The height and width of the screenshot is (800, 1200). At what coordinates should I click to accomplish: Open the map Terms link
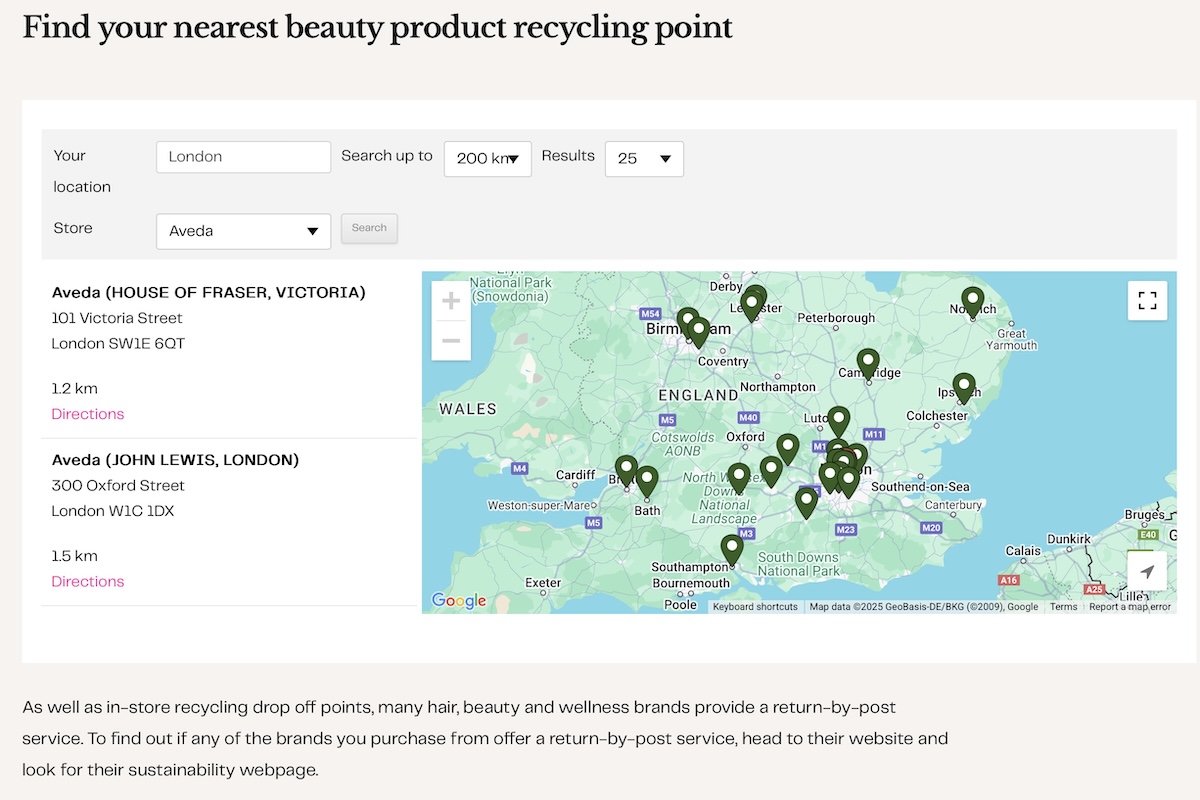tap(1063, 607)
